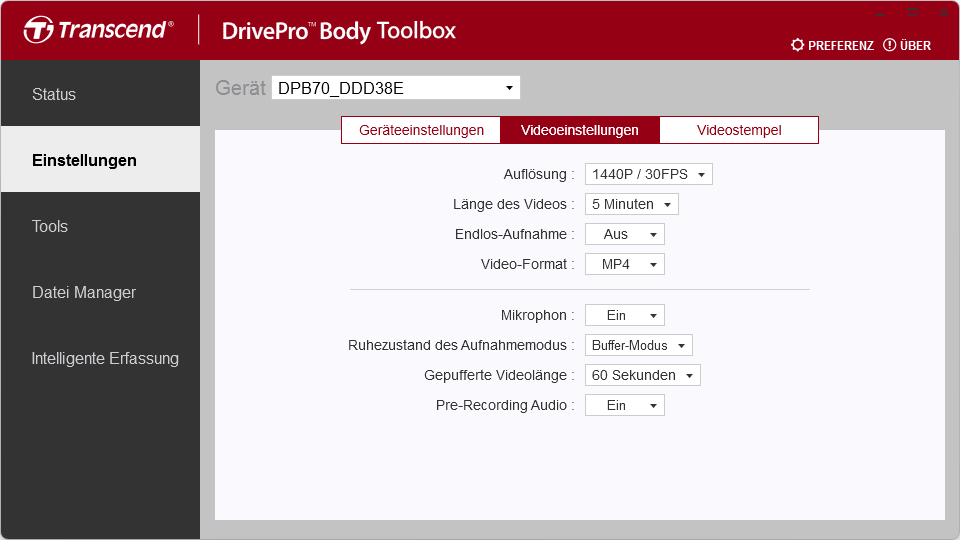
Task: Open the Status section
Action: click(x=100, y=94)
